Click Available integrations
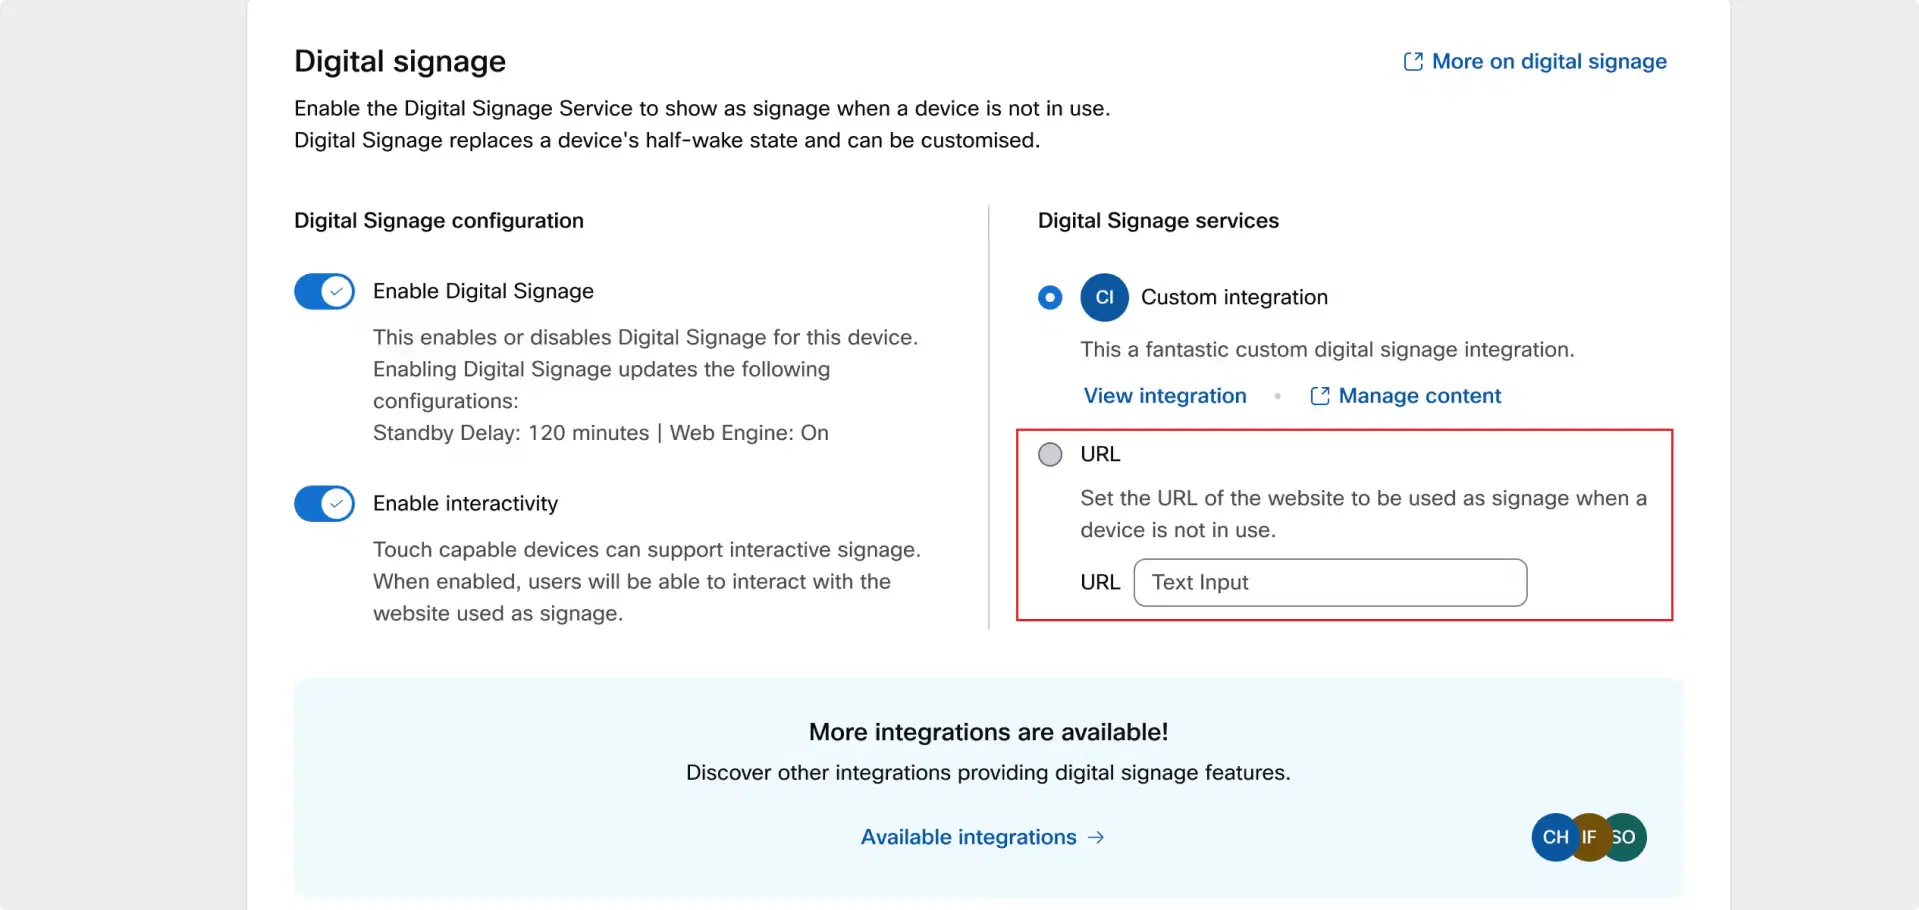The height and width of the screenshot is (910, 1919). click(969, 838)
